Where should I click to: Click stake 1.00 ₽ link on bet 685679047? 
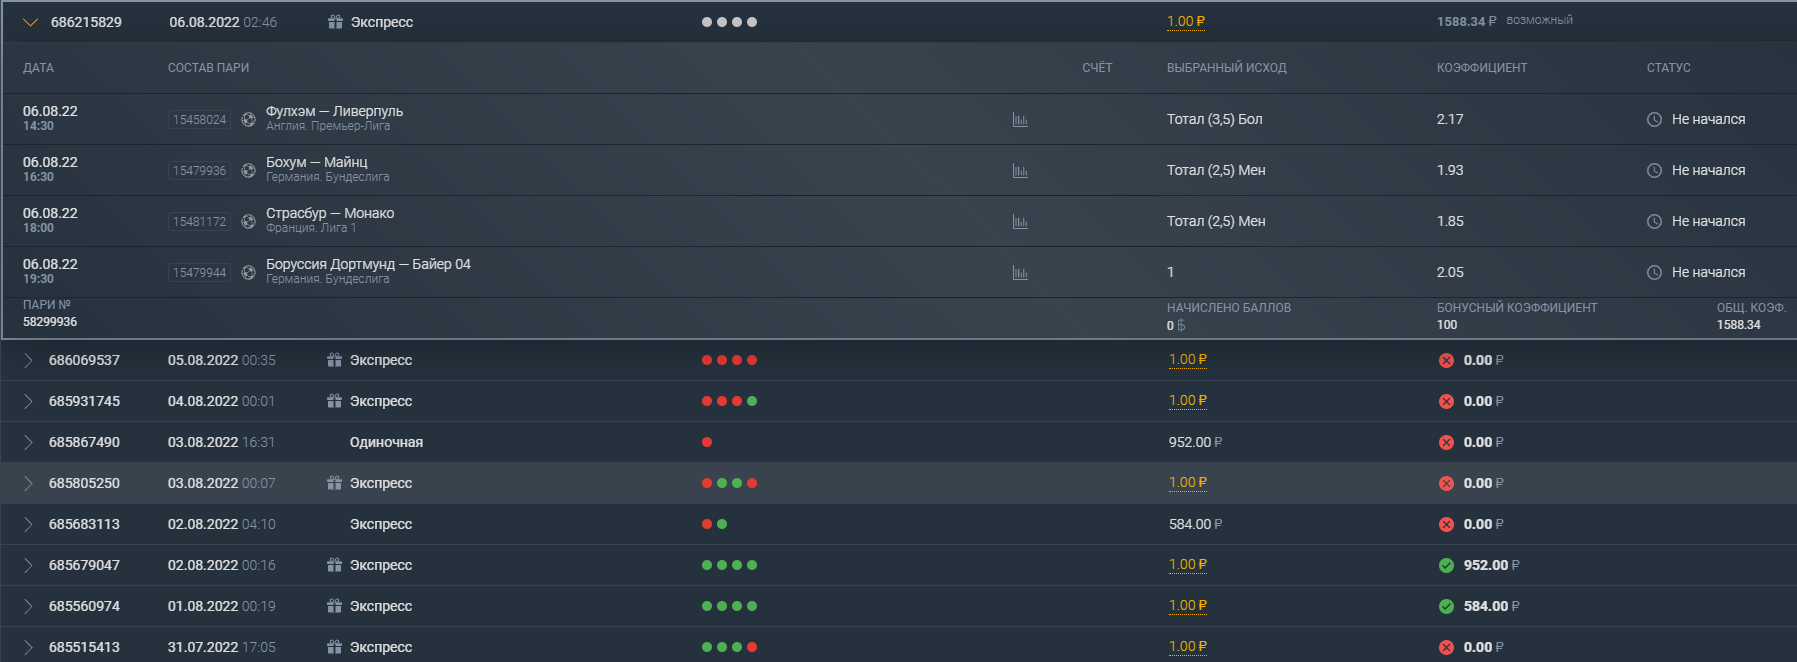point(1188,564)
